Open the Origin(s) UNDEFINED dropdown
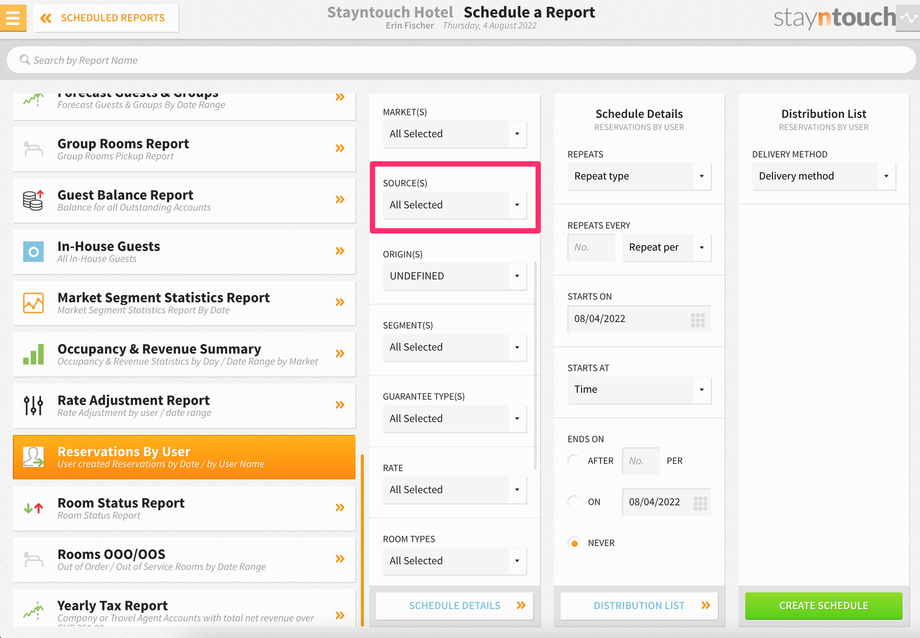The width and height of the screenshot is (920, 638). pos(455,276)
